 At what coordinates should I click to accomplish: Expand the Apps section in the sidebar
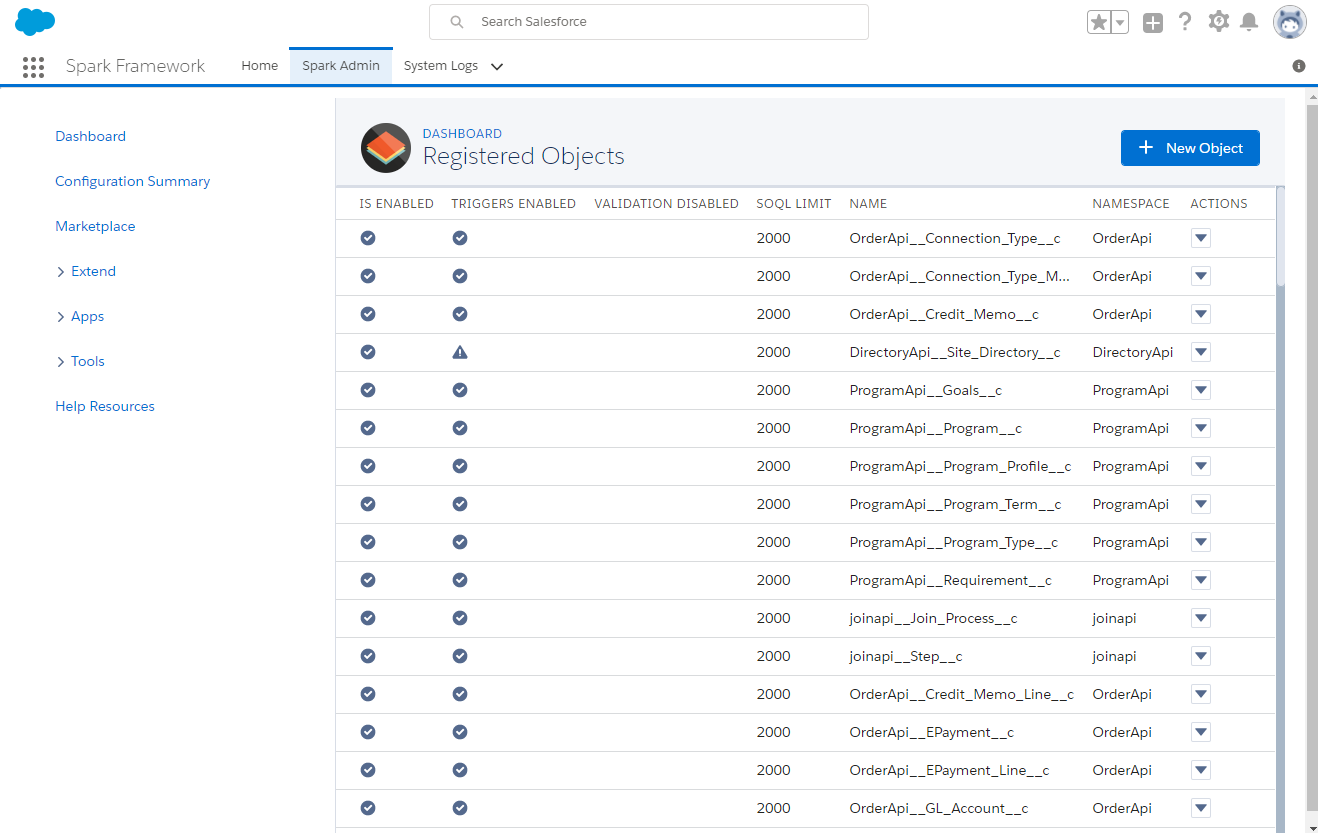coord(89,316)
